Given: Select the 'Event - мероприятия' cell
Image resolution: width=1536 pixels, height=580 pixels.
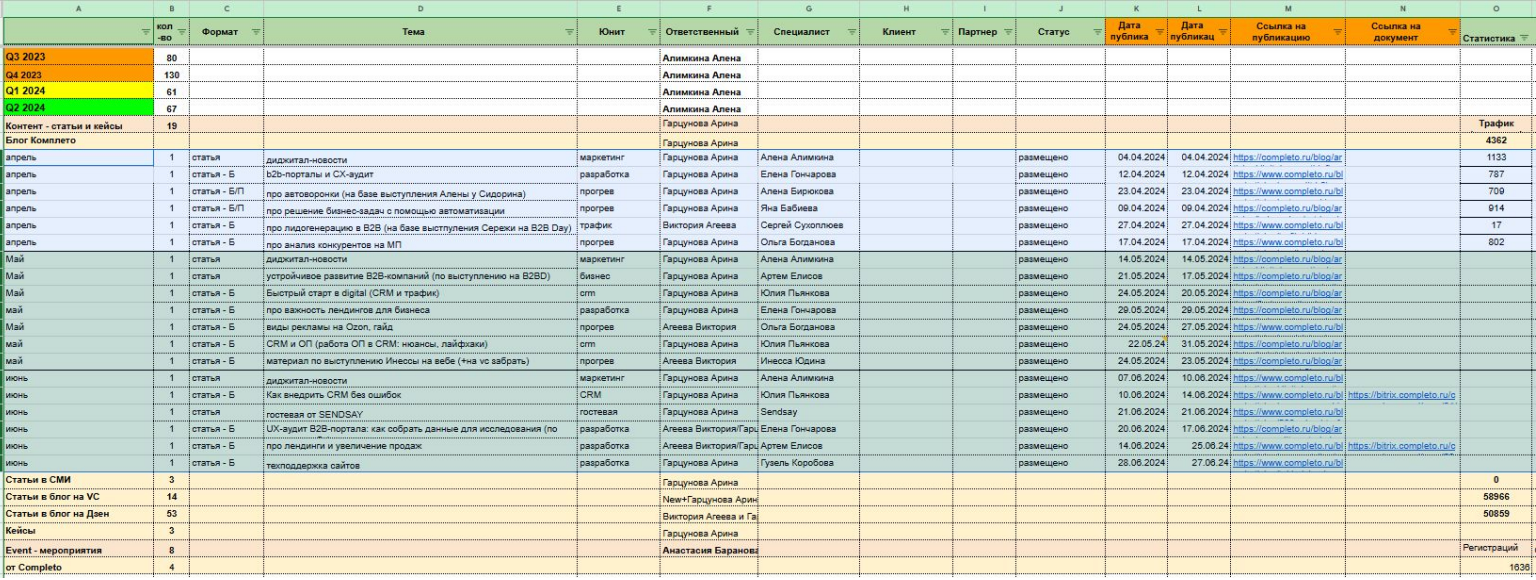Looking at the screenshot, I should tap(78, 549).
